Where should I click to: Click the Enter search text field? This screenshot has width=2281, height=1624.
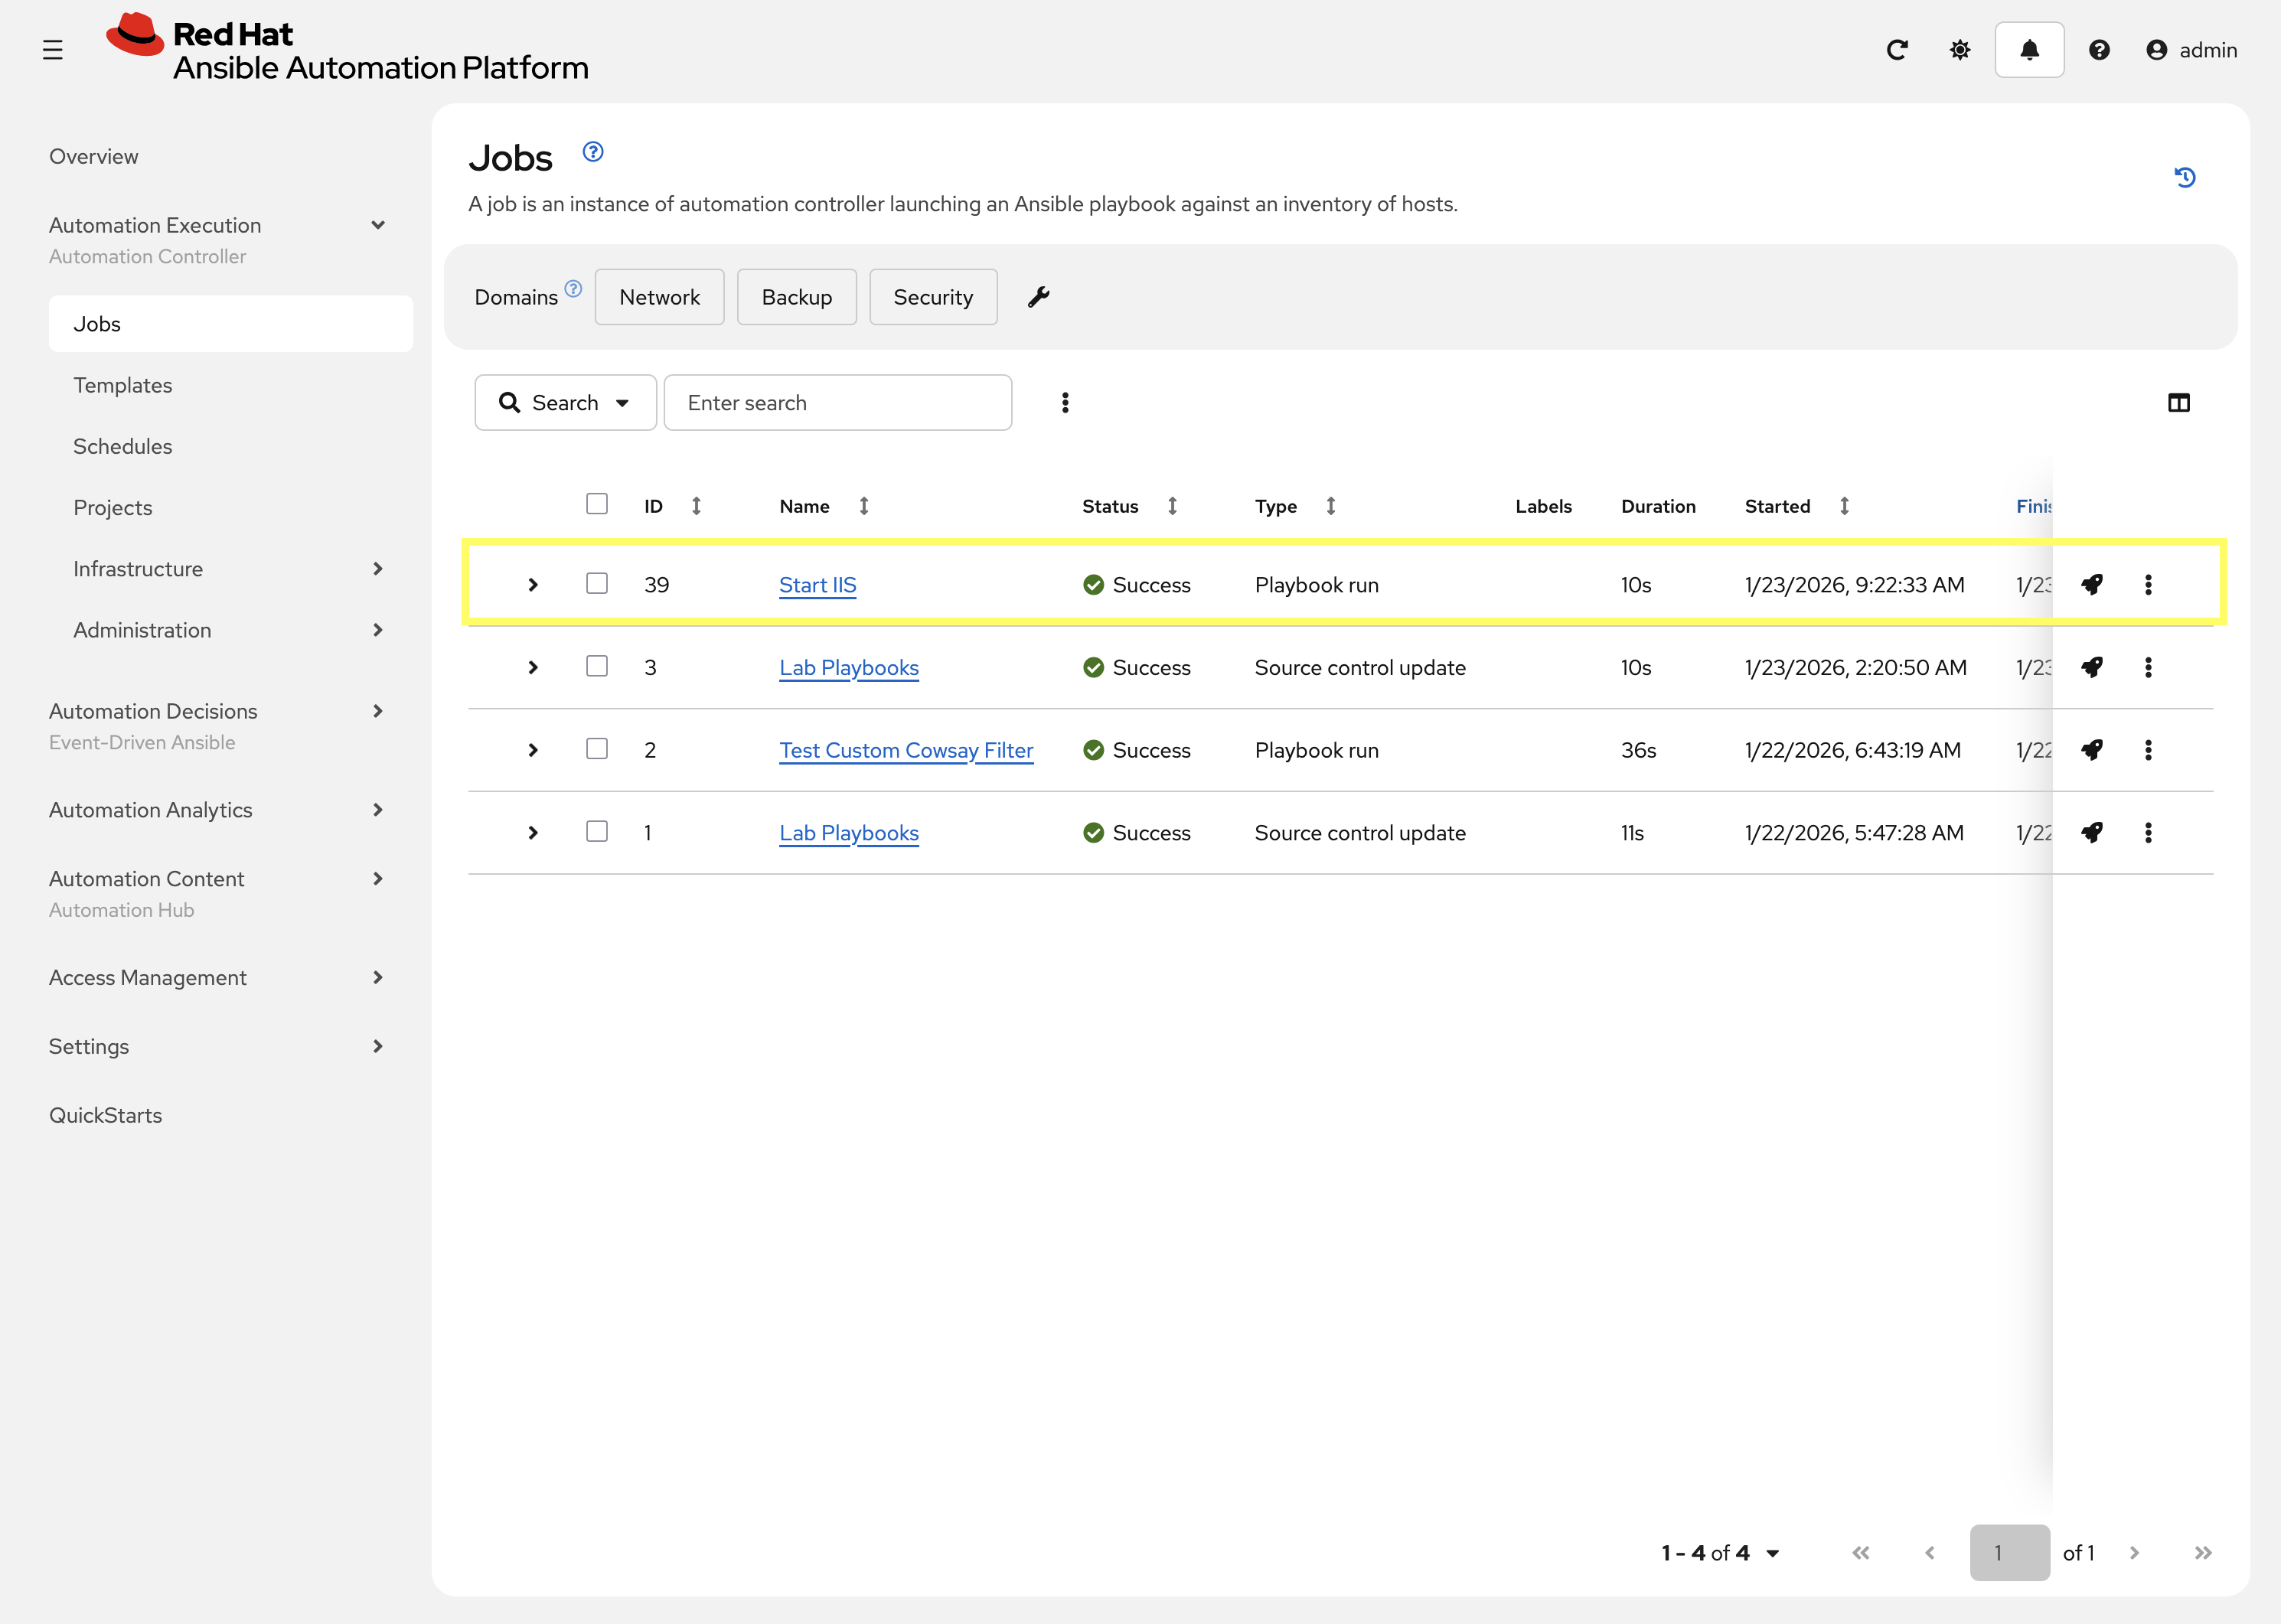tap(837, 403)
